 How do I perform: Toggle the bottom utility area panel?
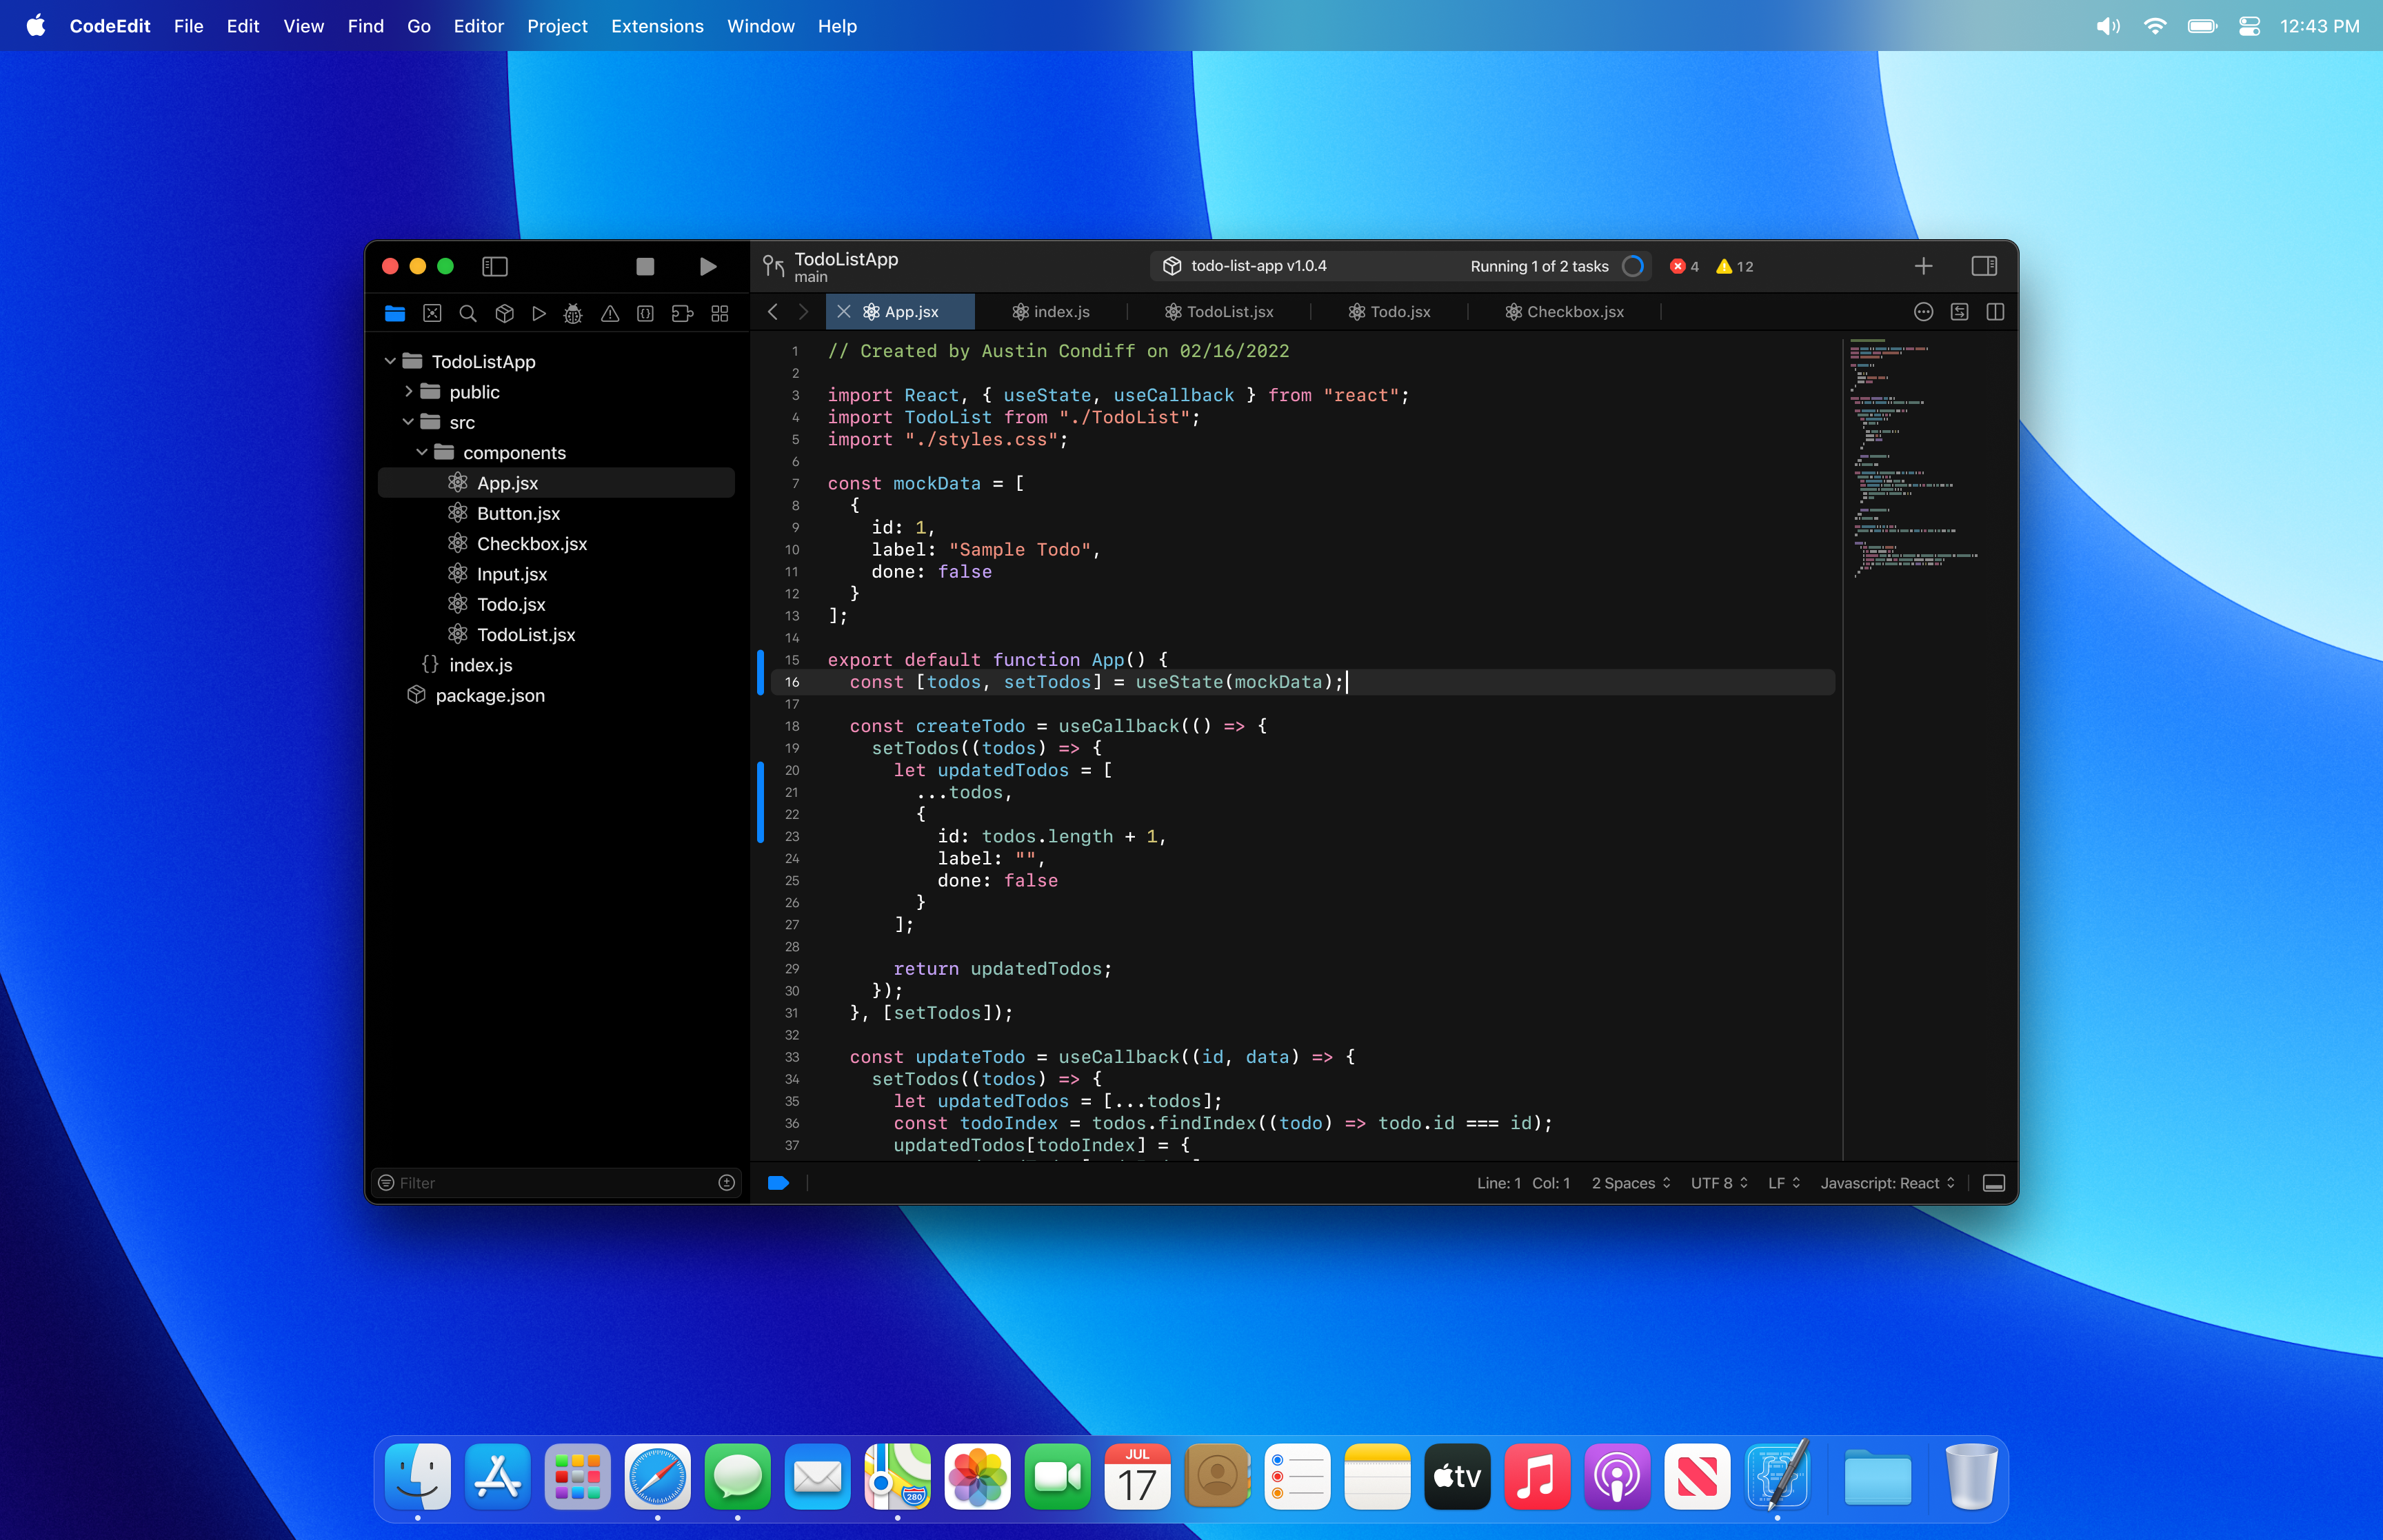point(1993,1183)
